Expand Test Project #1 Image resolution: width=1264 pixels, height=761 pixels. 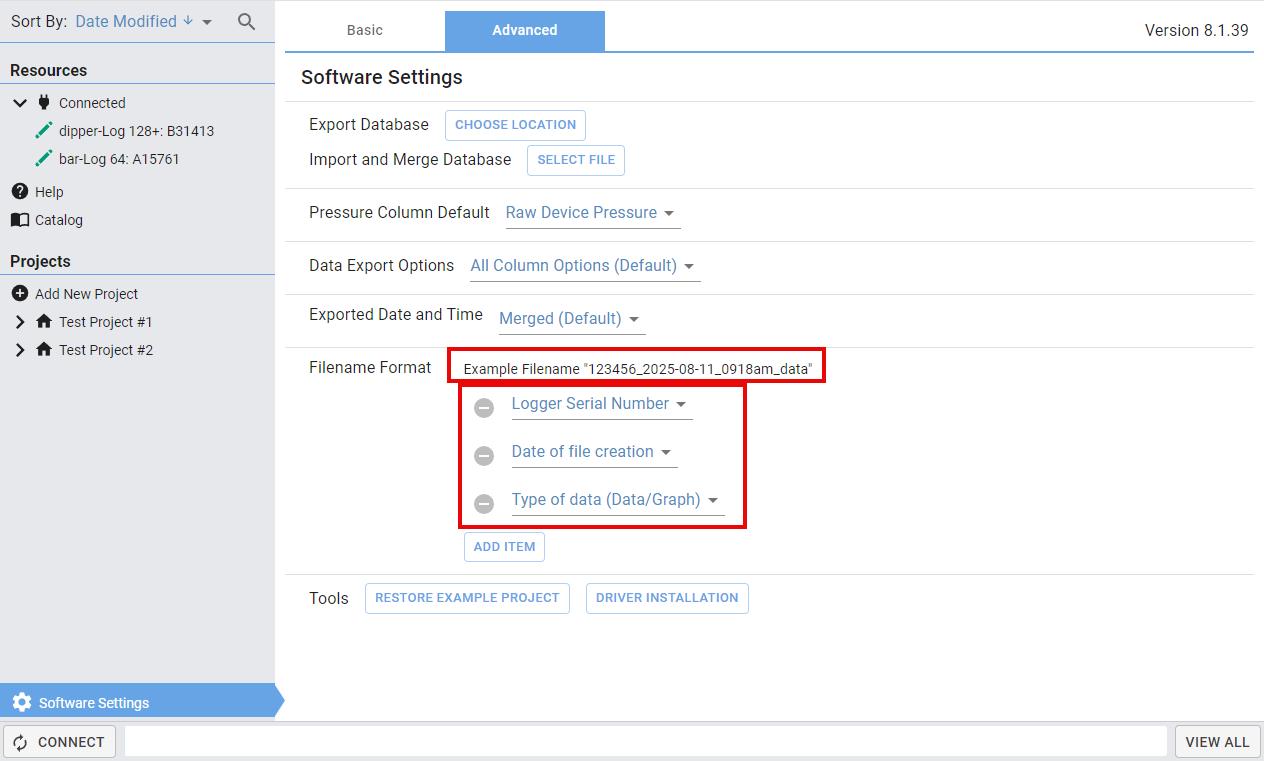(x=20, y=322)
